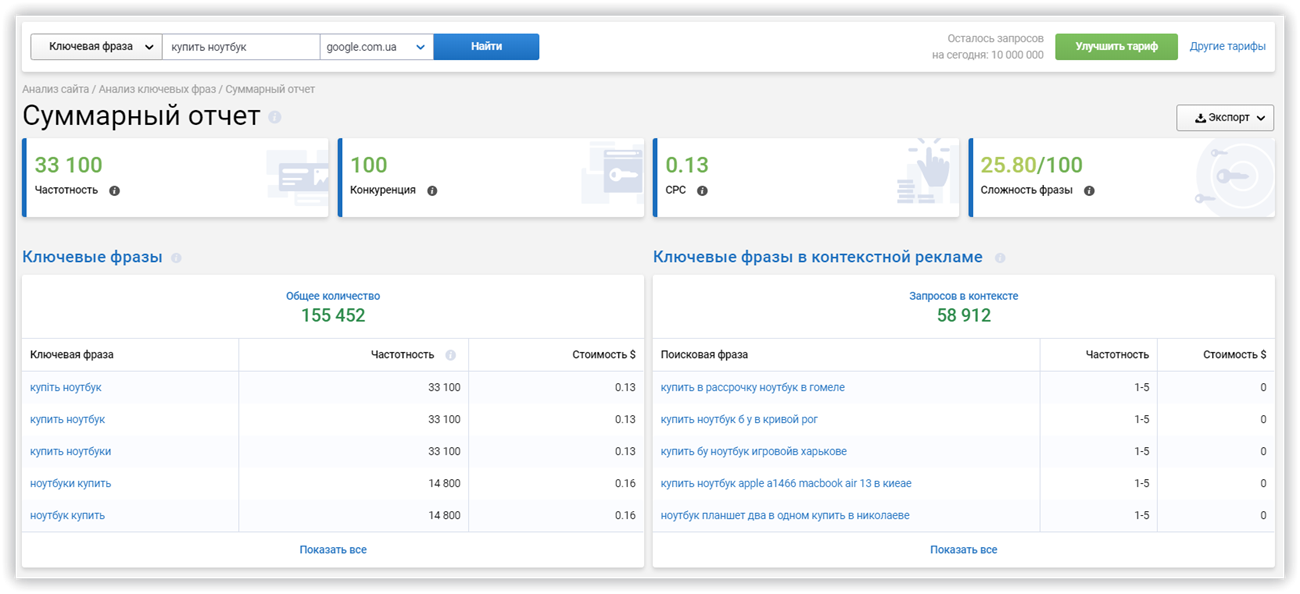Click info icon beside Частотность card label

click(x=114, y=190)
